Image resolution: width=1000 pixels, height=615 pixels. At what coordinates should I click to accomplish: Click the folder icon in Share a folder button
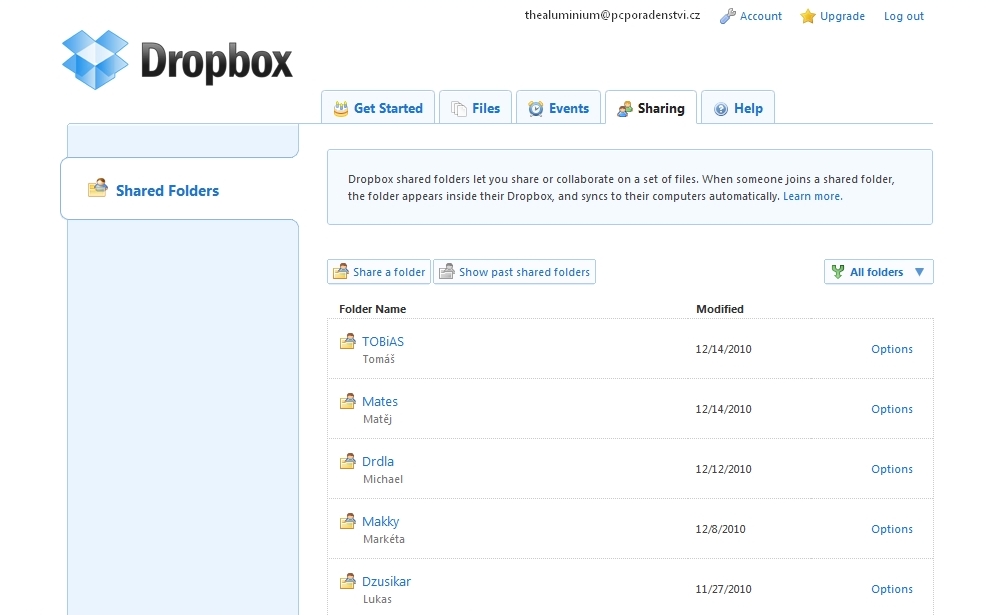click(x=341, y=271)
